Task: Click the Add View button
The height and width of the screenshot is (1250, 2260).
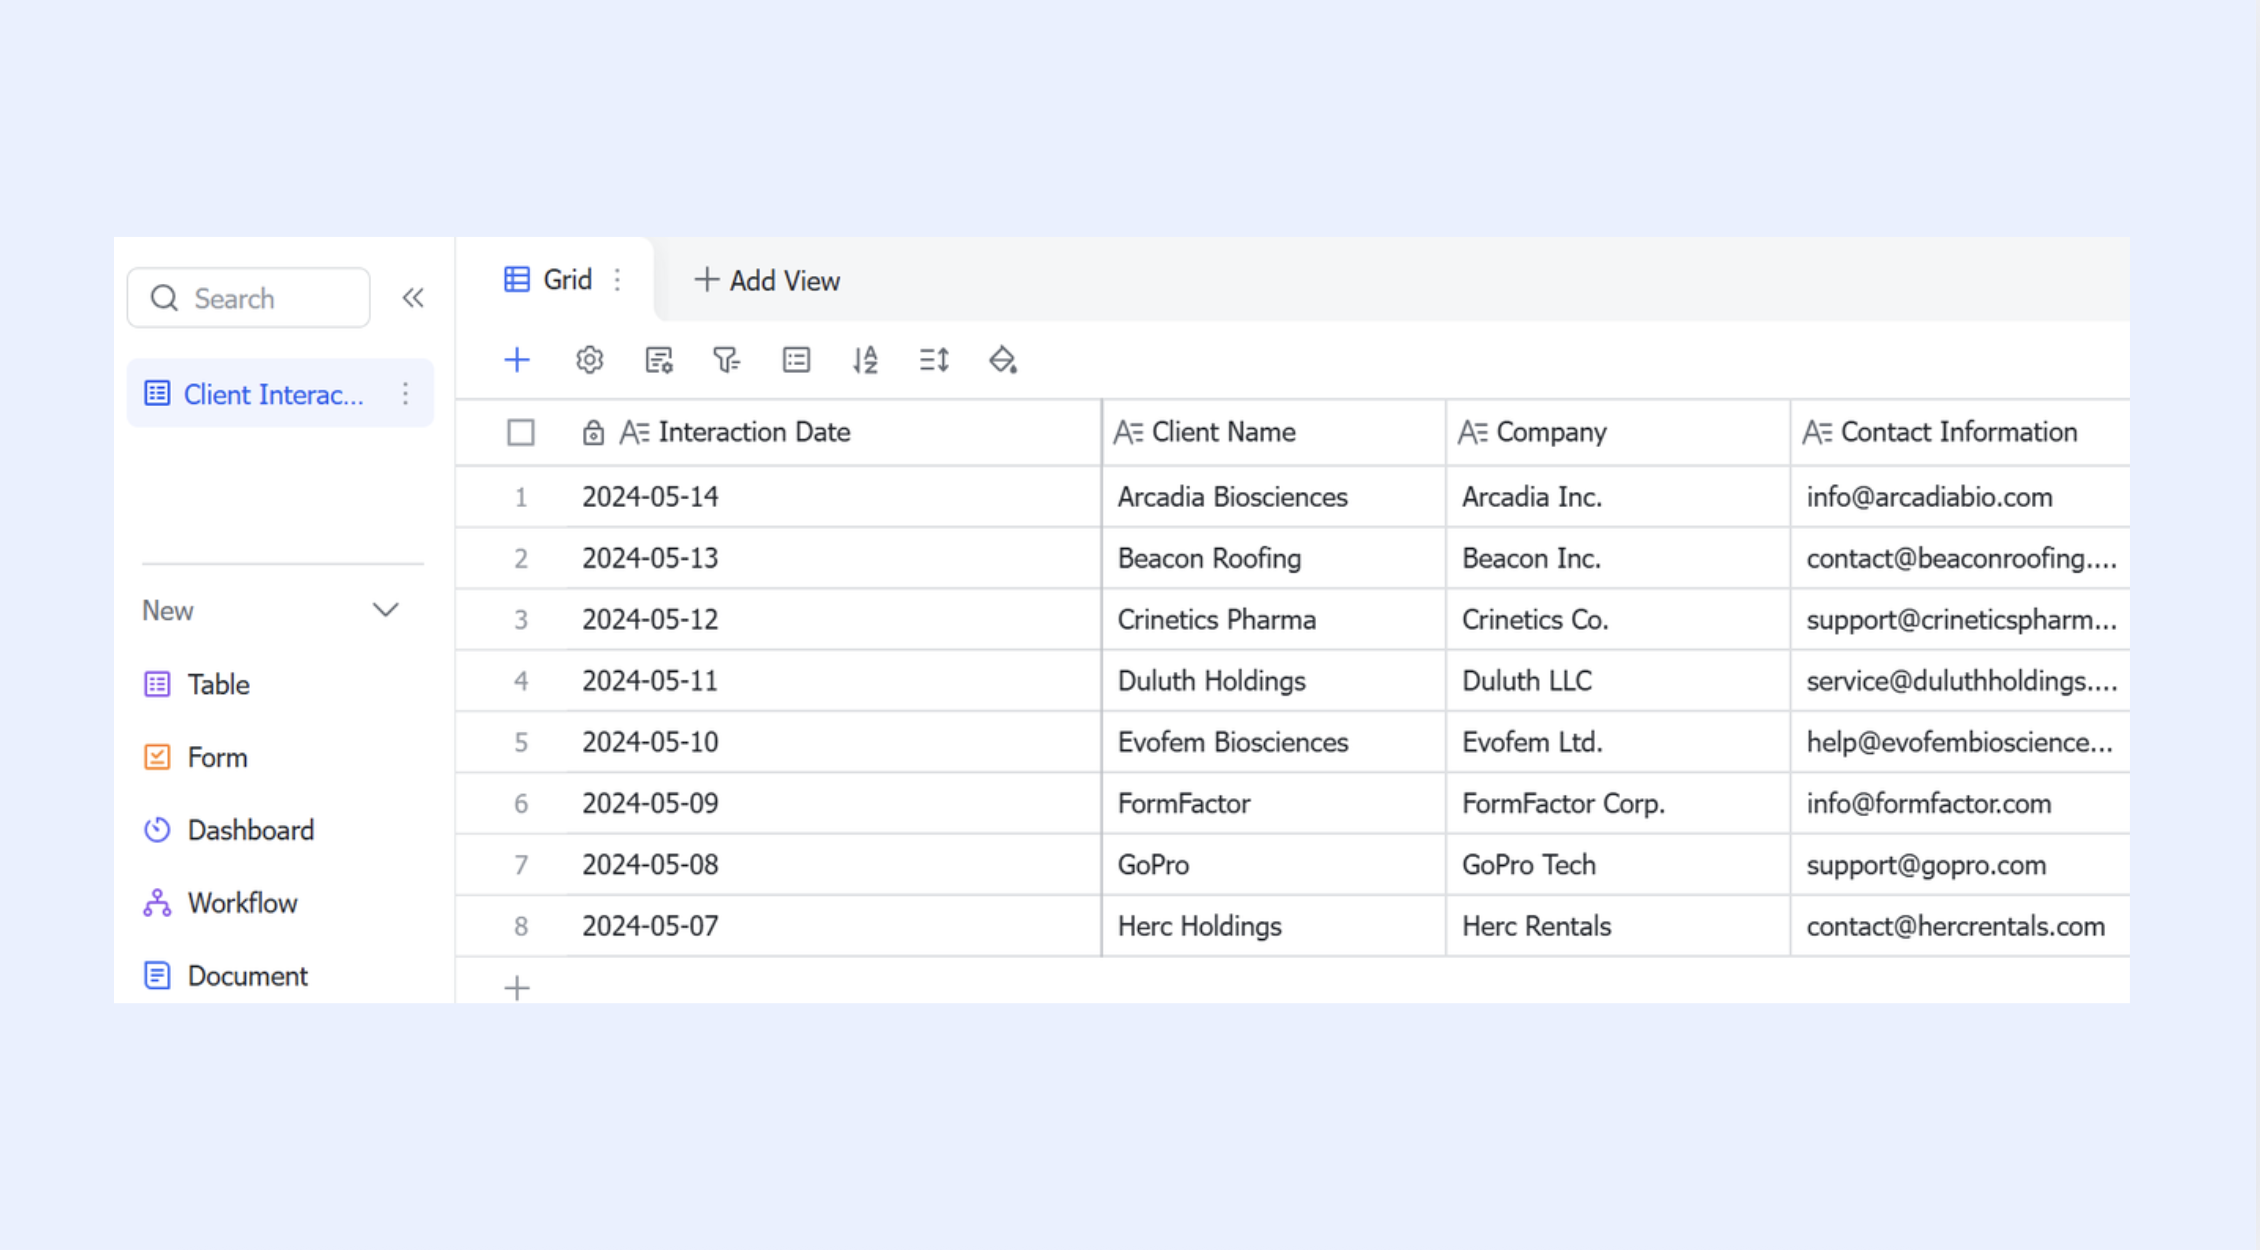Action: pyautogui.click(x=767, y=281)
